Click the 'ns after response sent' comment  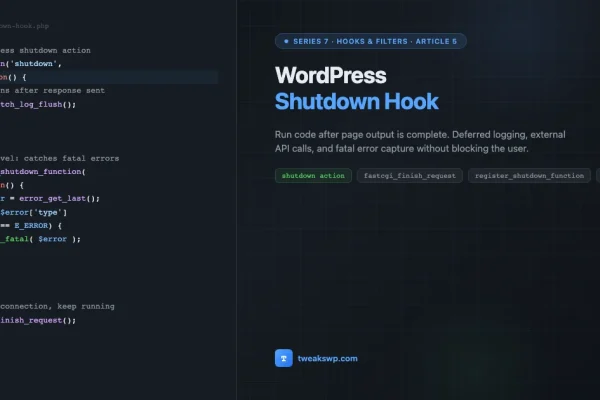(x=52, y=90)
